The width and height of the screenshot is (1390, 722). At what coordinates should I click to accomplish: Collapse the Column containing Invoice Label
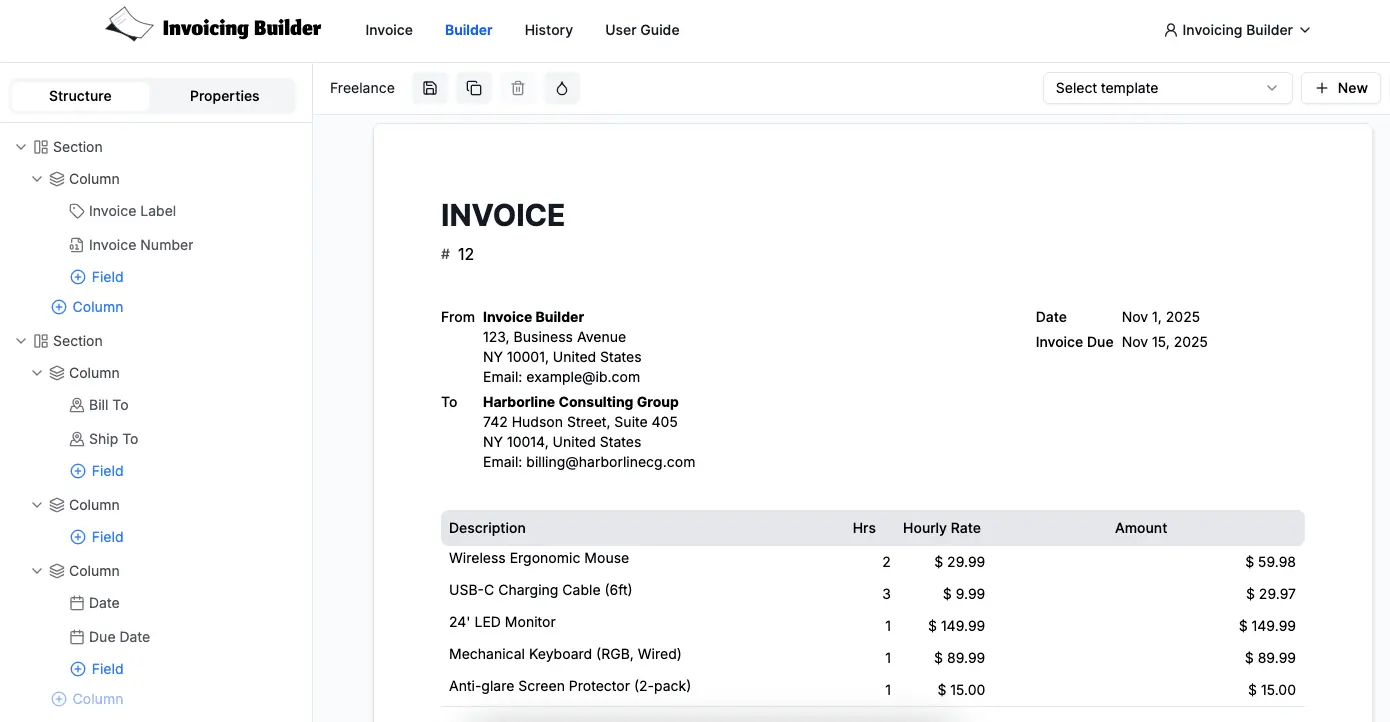click(x=37, y=179)
